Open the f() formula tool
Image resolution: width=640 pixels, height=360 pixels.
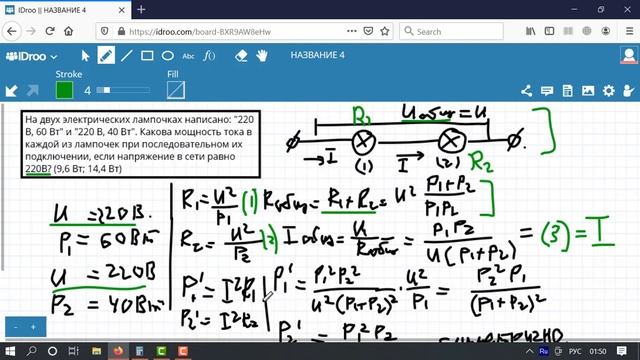(209, 56)
